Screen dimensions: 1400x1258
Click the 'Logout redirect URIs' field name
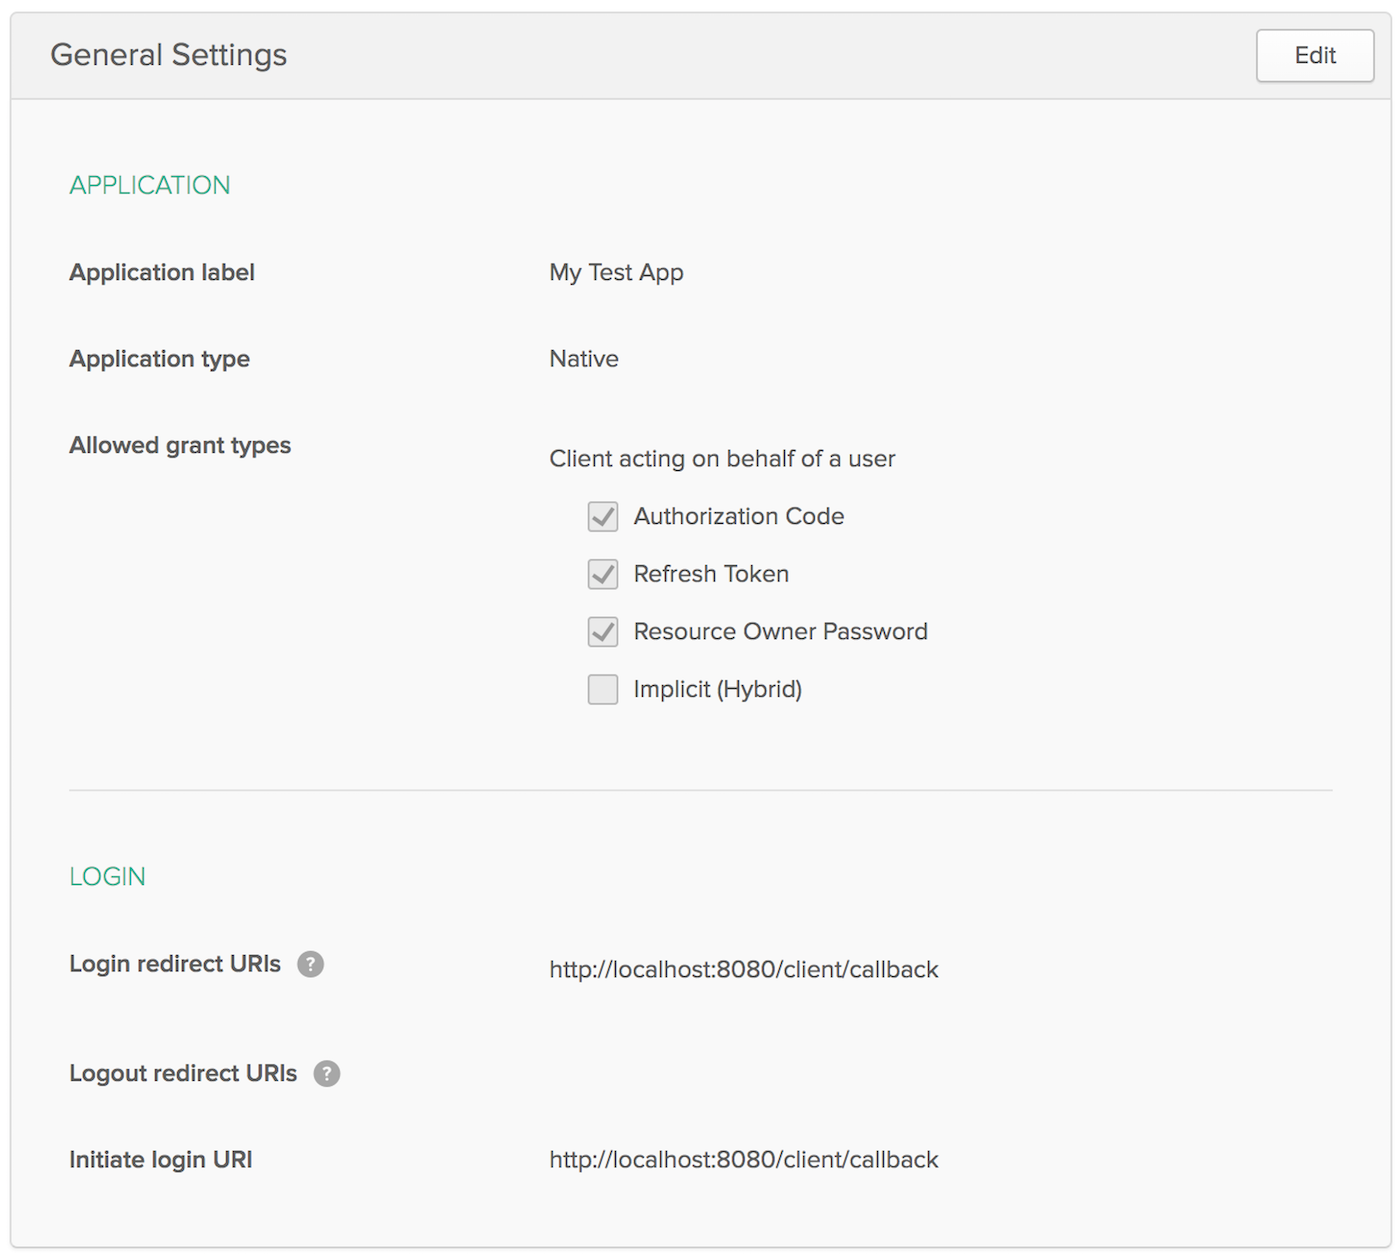pos(183,1073)
